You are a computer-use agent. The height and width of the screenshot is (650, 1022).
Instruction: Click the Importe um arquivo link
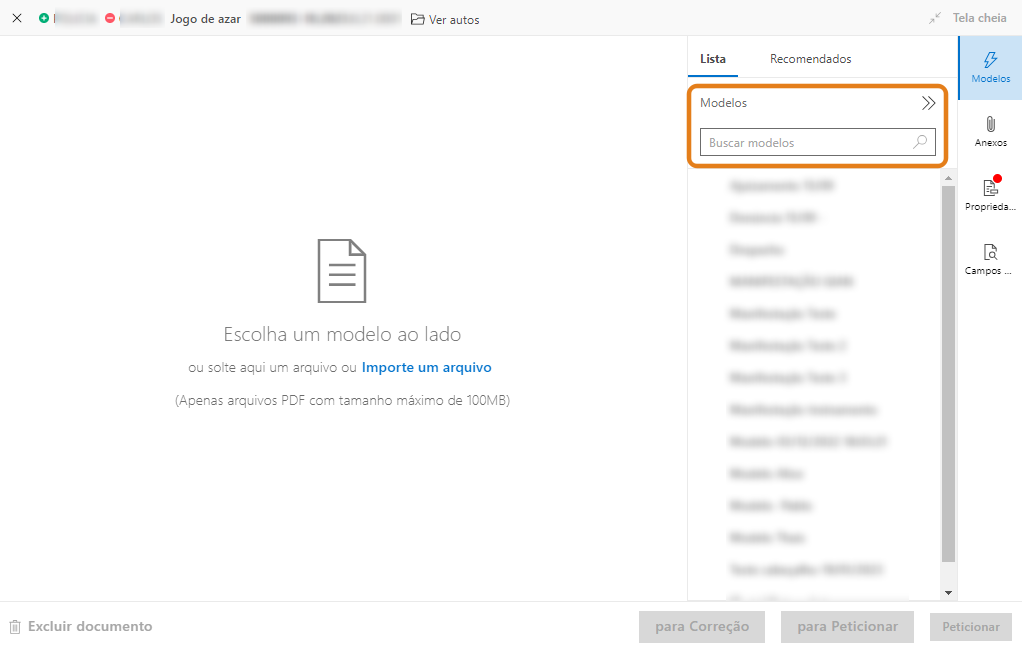pos(426,367)
